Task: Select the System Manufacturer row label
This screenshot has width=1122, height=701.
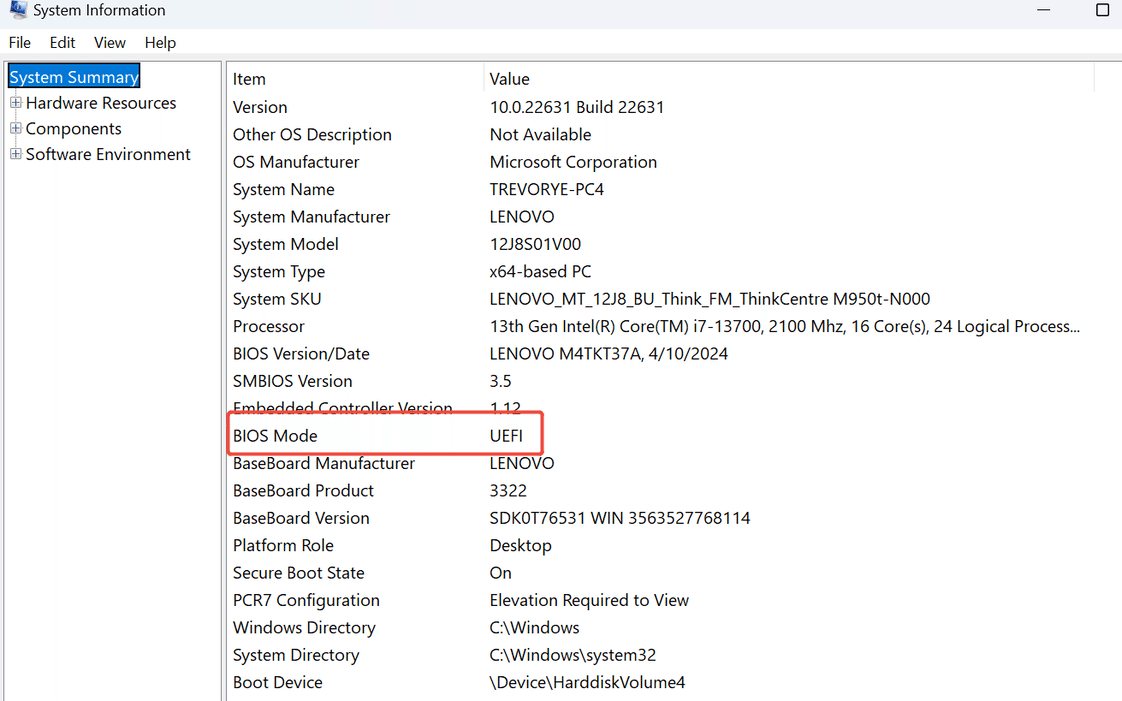Action: point(311,217)
